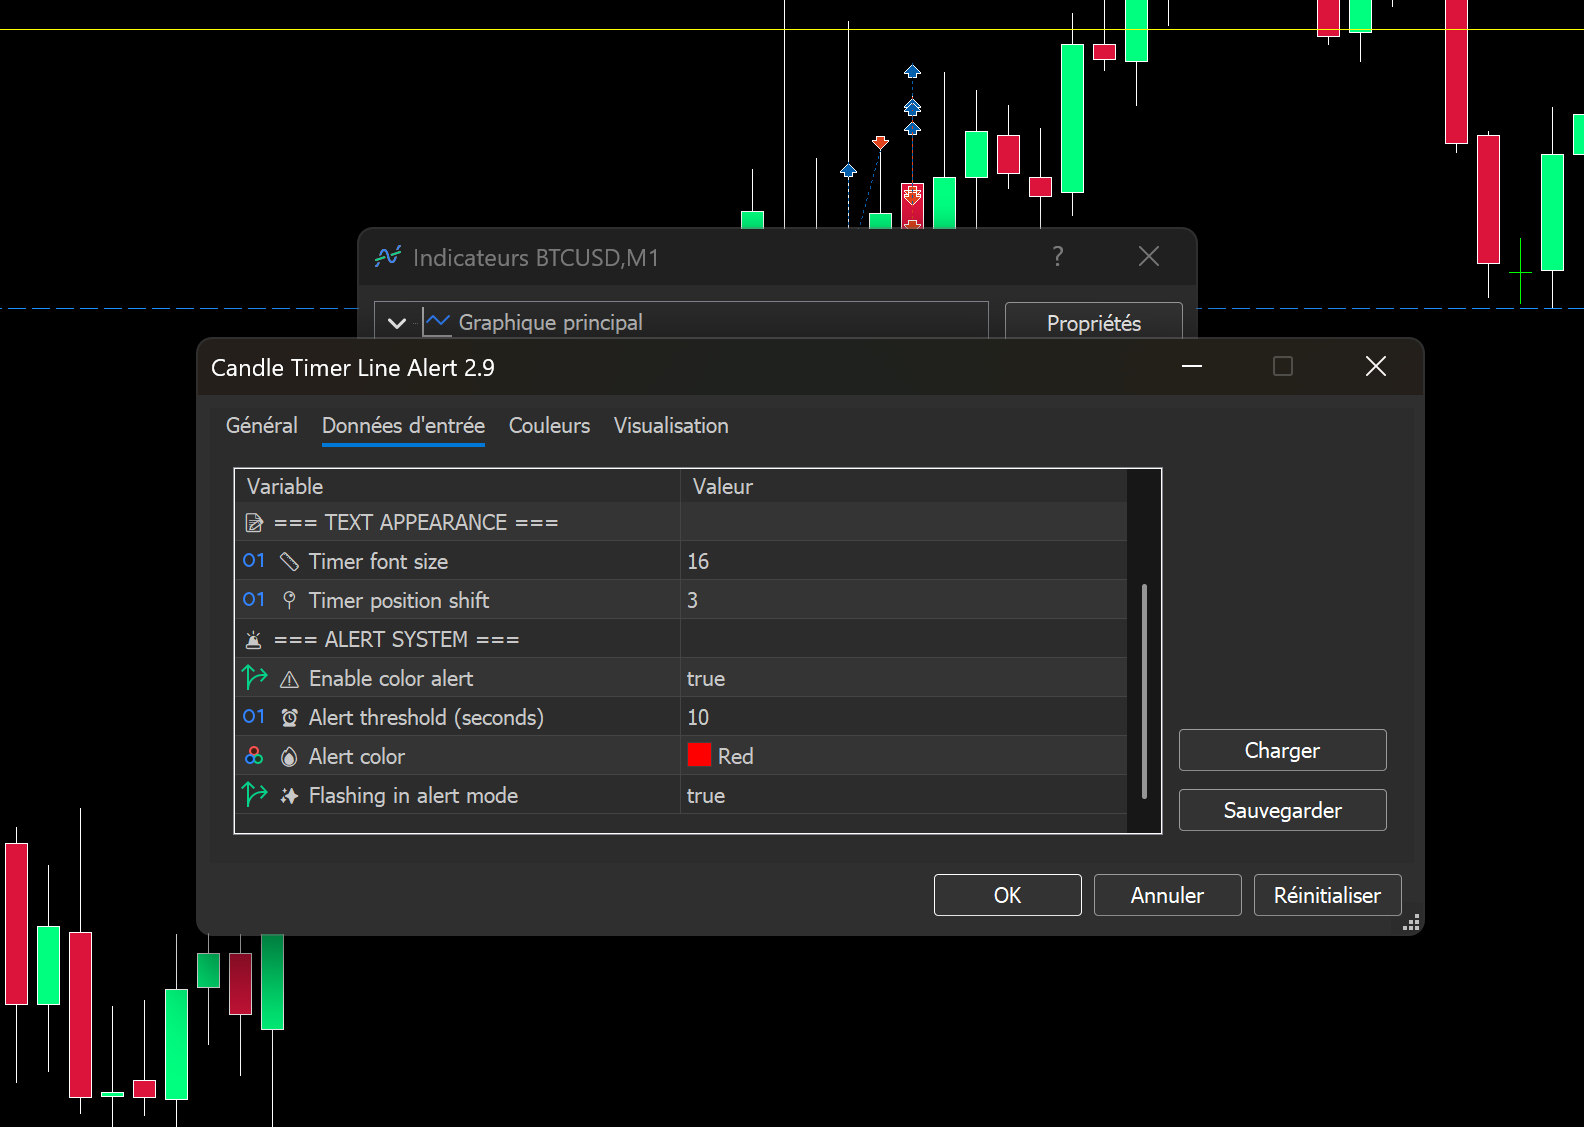The width and height of the screenshot is (1584, 1127).
Task: Toggle the Enable color alert true value
Action: [705, 679]
